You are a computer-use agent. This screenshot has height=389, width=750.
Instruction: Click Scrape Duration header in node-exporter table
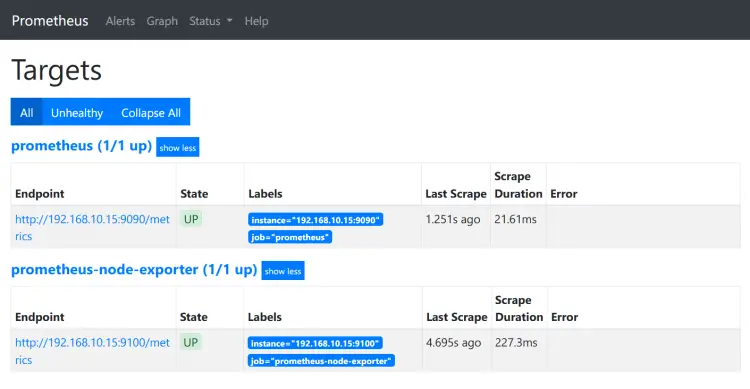[519, 309]
